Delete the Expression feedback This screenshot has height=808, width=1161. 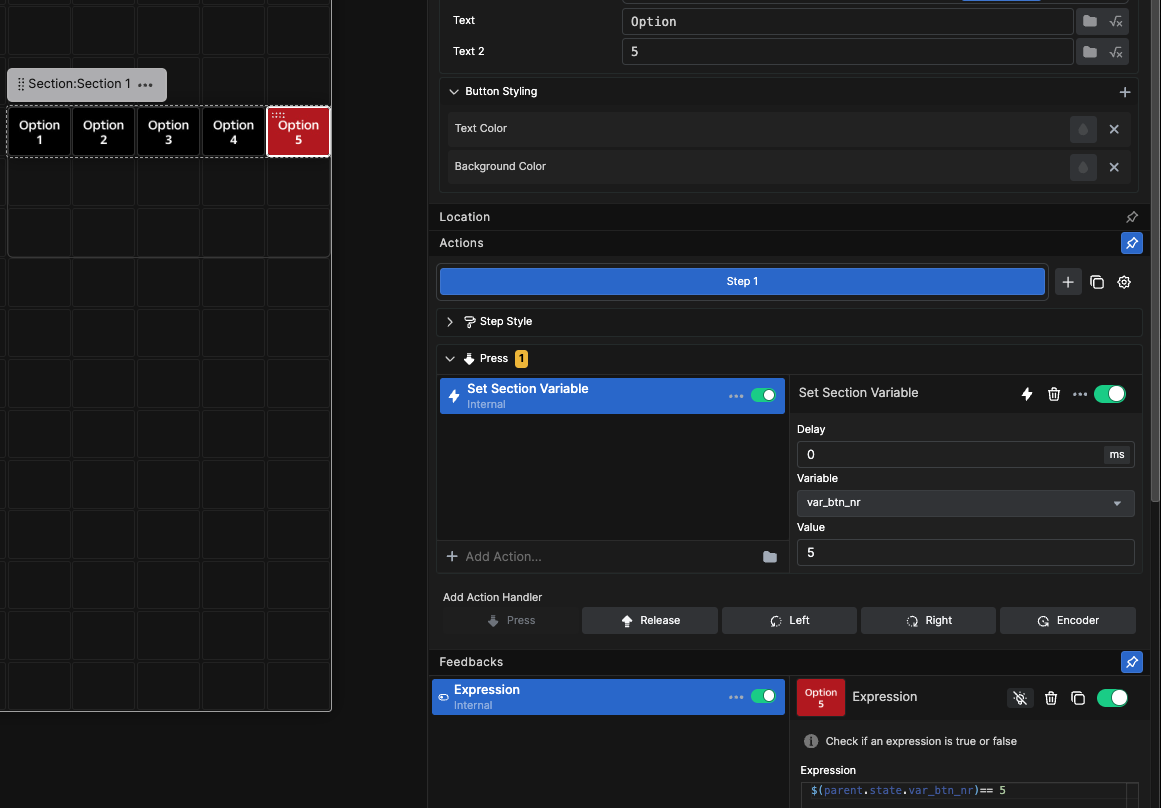tap(1051, 698)
